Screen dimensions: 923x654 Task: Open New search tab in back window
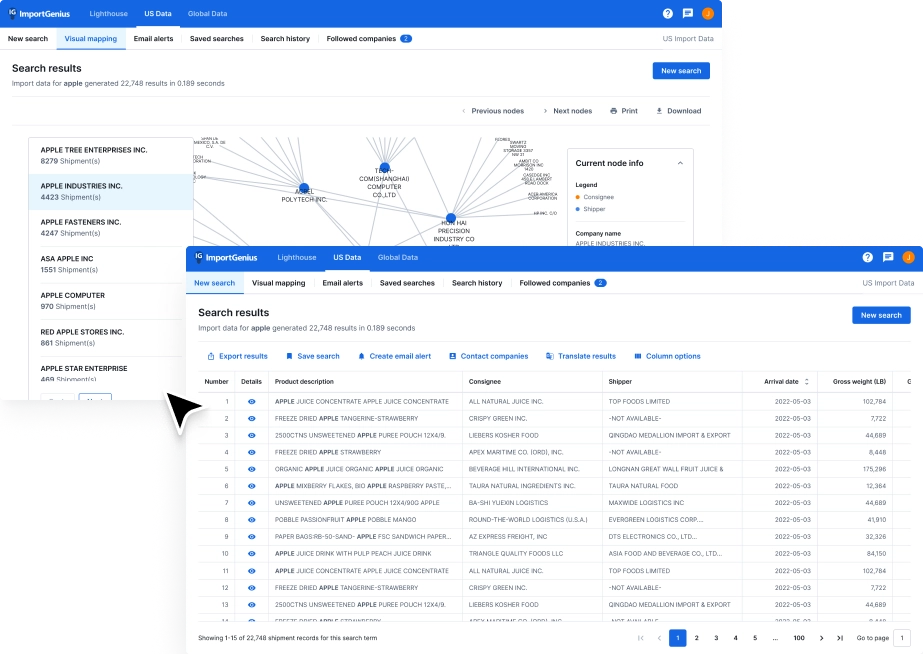pyautogui.click(x=28, y=39)
